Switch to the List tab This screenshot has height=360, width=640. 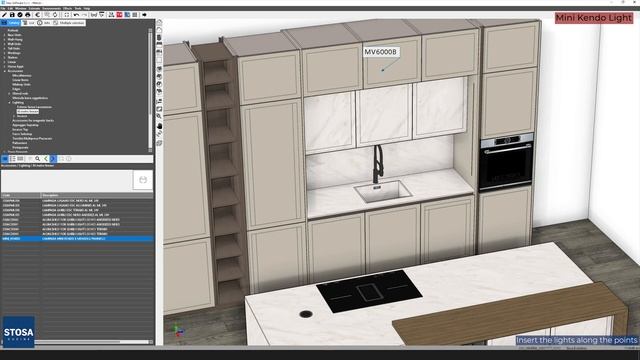(29, 23)
